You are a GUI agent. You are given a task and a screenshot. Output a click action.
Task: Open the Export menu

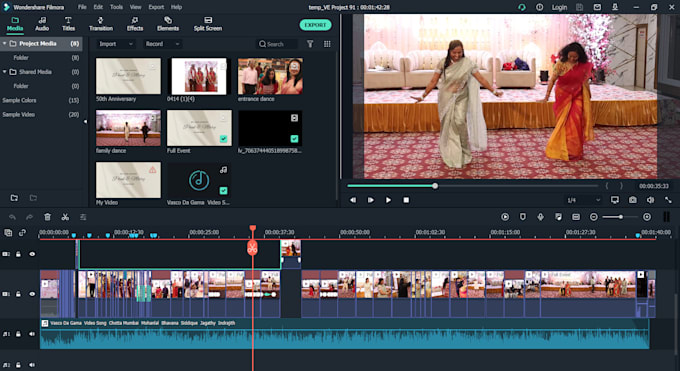tap(156, 7)
